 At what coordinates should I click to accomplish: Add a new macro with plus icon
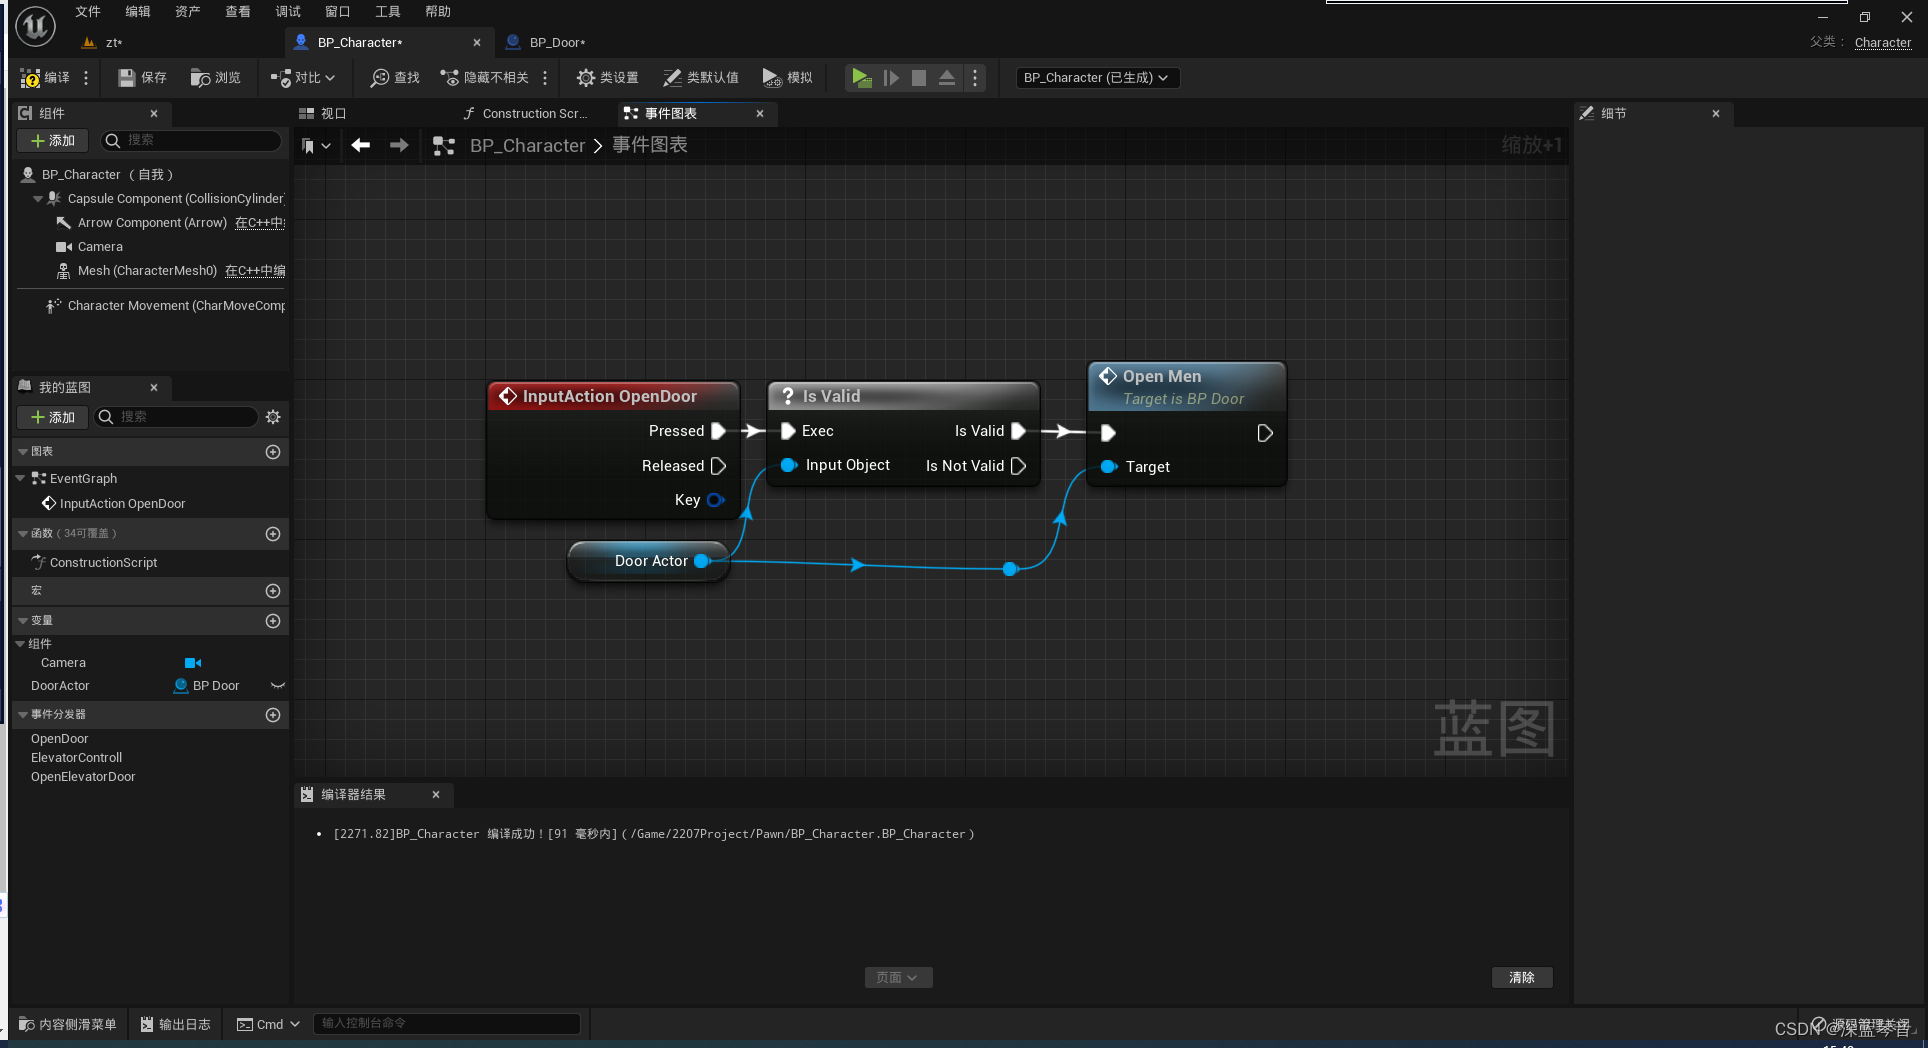coord(272,591)
